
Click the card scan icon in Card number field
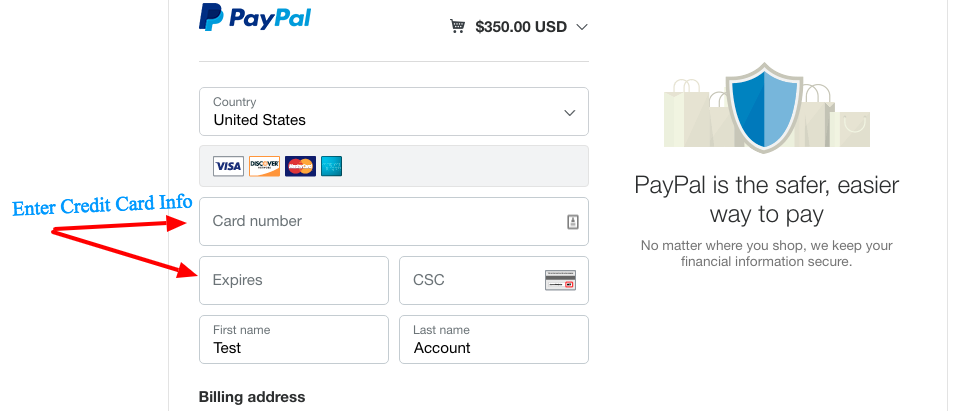(x=573, y=222)
